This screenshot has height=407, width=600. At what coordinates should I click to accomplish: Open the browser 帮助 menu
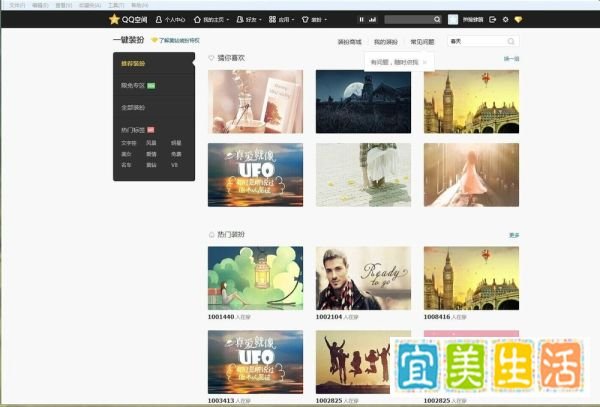pos(139,5)
